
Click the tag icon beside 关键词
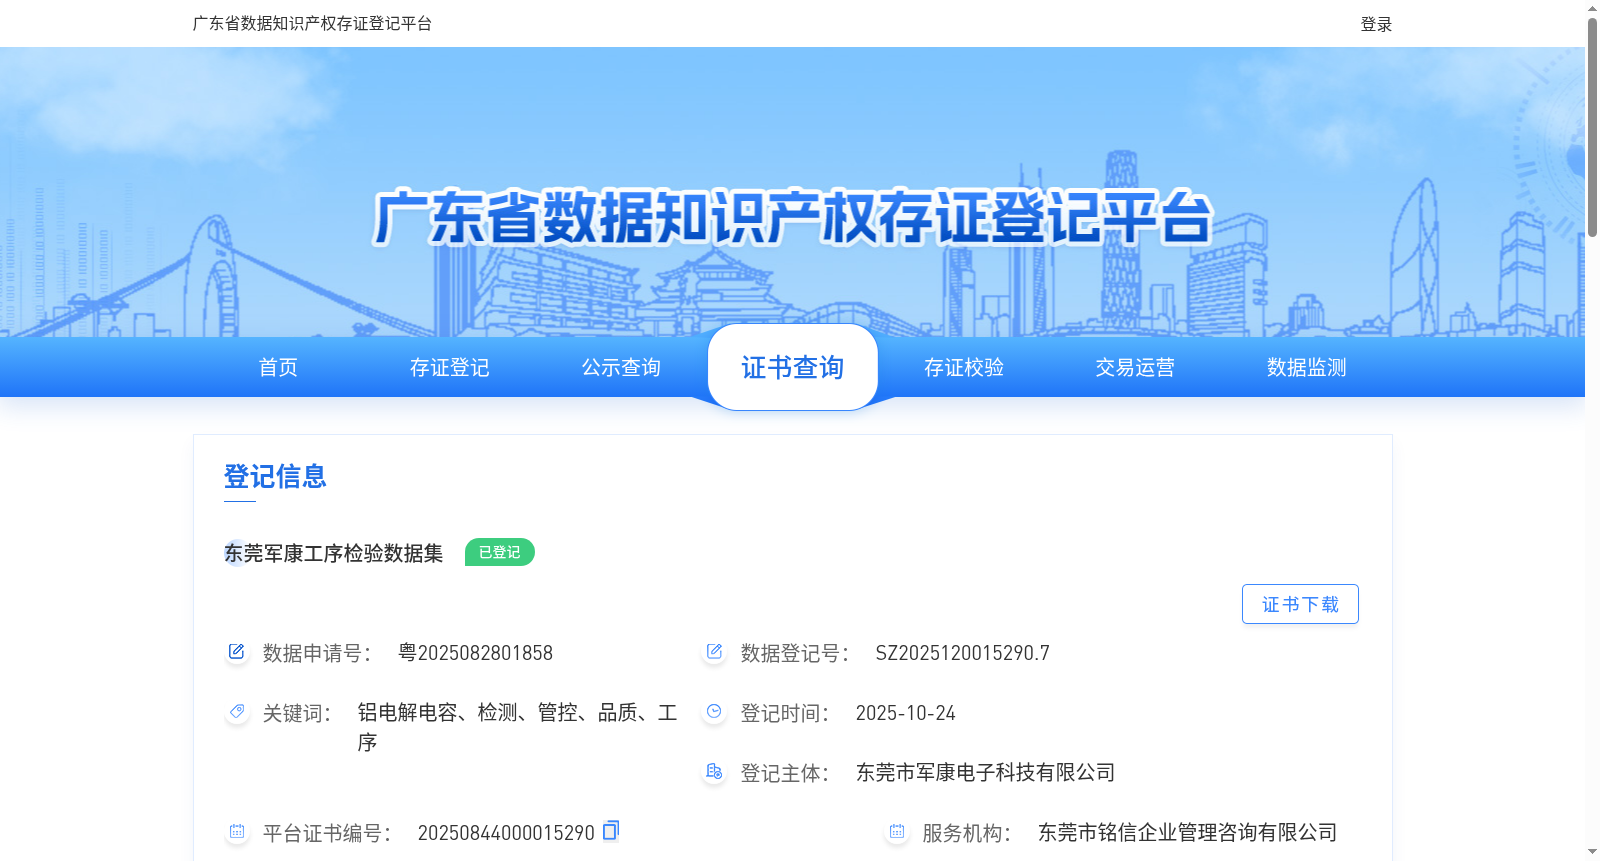point(237,712)
